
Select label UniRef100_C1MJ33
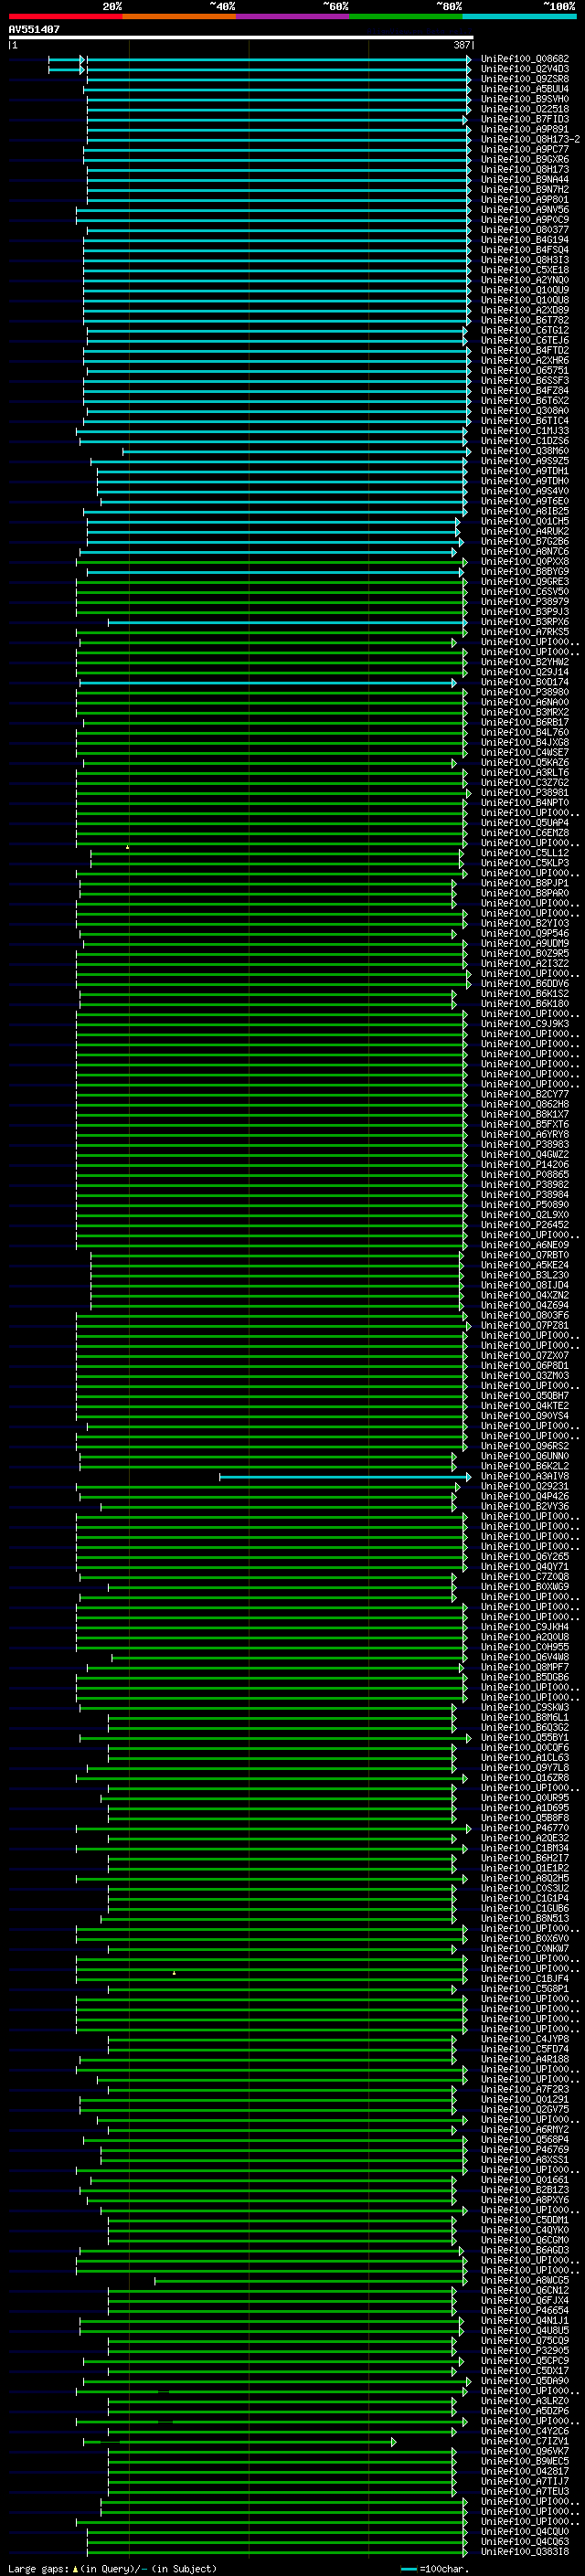tap(524, 431)
